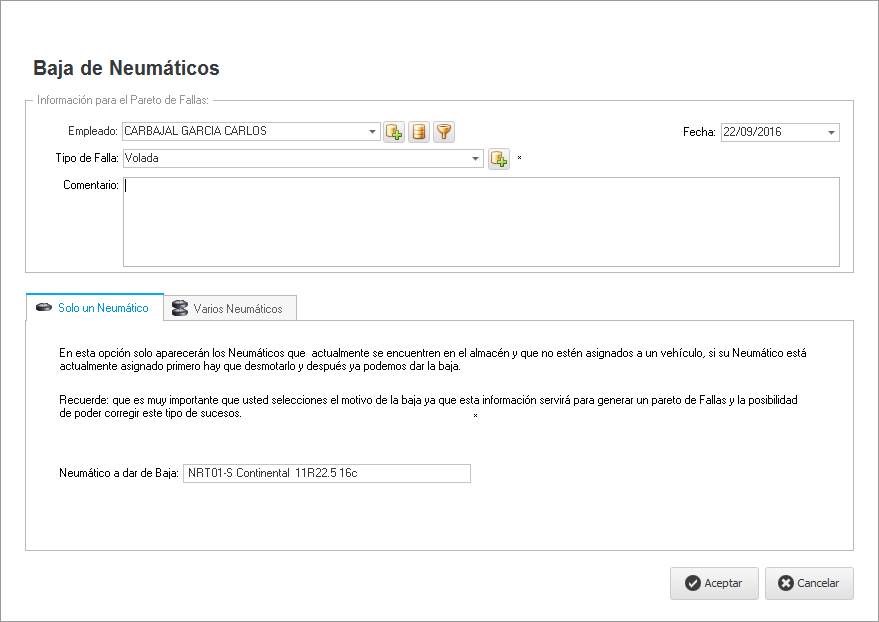This screenshot has height=622, width=879.
Task: Click the X icon on Cancelar
Action: [786, 583]
